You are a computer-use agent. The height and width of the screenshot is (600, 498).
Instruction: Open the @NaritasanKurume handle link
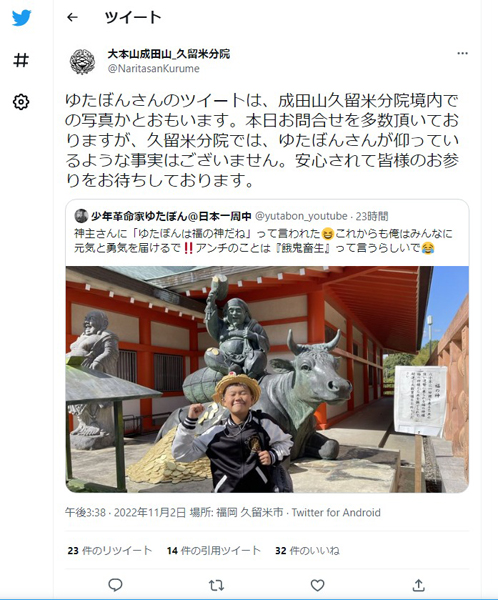[x=153, y=68]
